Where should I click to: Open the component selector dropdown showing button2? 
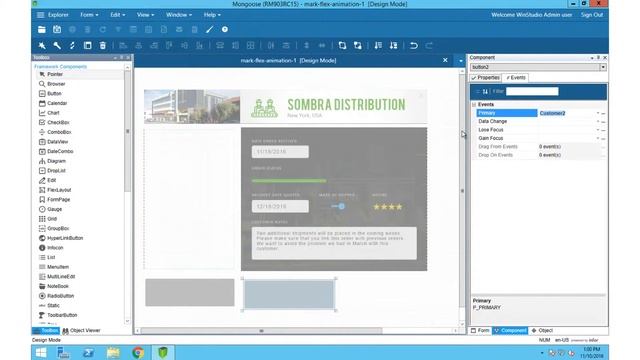click(x=603, y=67)
